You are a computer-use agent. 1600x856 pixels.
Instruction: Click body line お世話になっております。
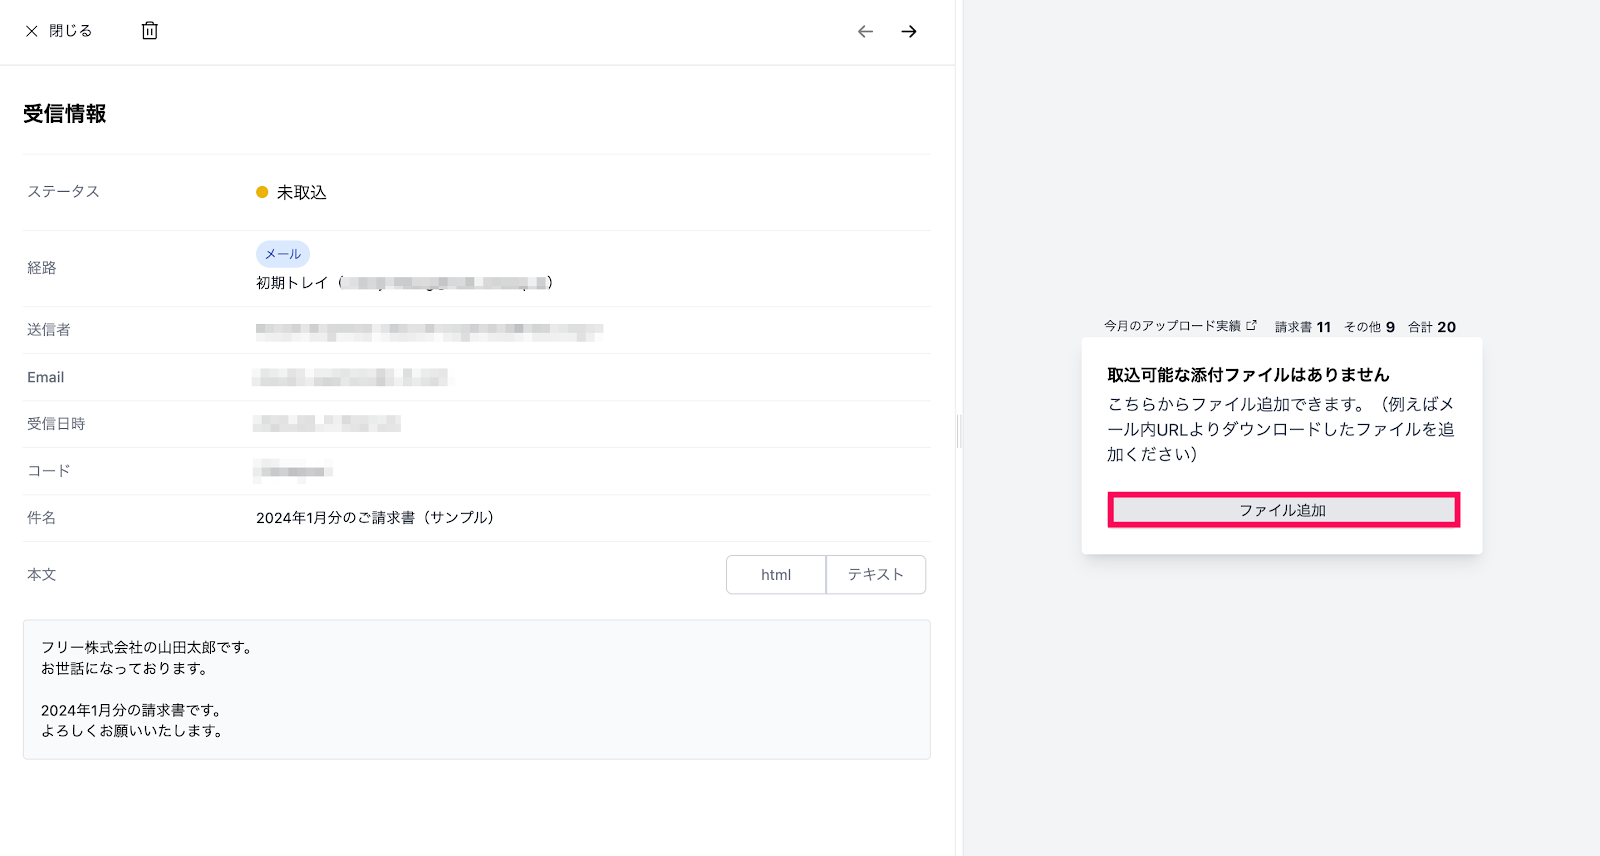click(x=125, y=669)
